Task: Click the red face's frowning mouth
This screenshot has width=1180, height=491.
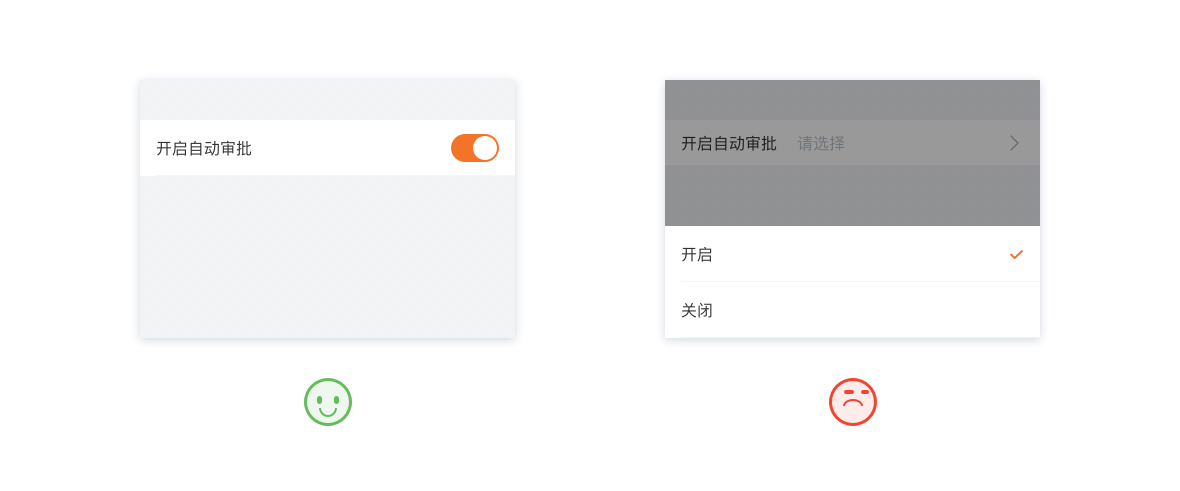Action: tap(853, 404)
